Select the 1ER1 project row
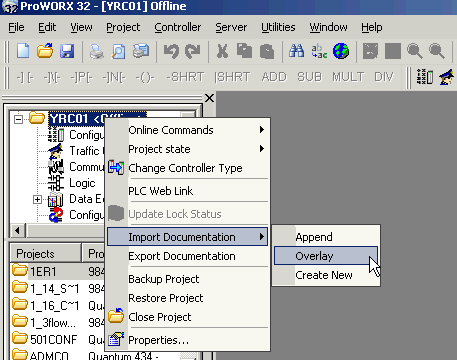Image resolution: width=457 pixels, height=360 pixels. coord(58,272)
